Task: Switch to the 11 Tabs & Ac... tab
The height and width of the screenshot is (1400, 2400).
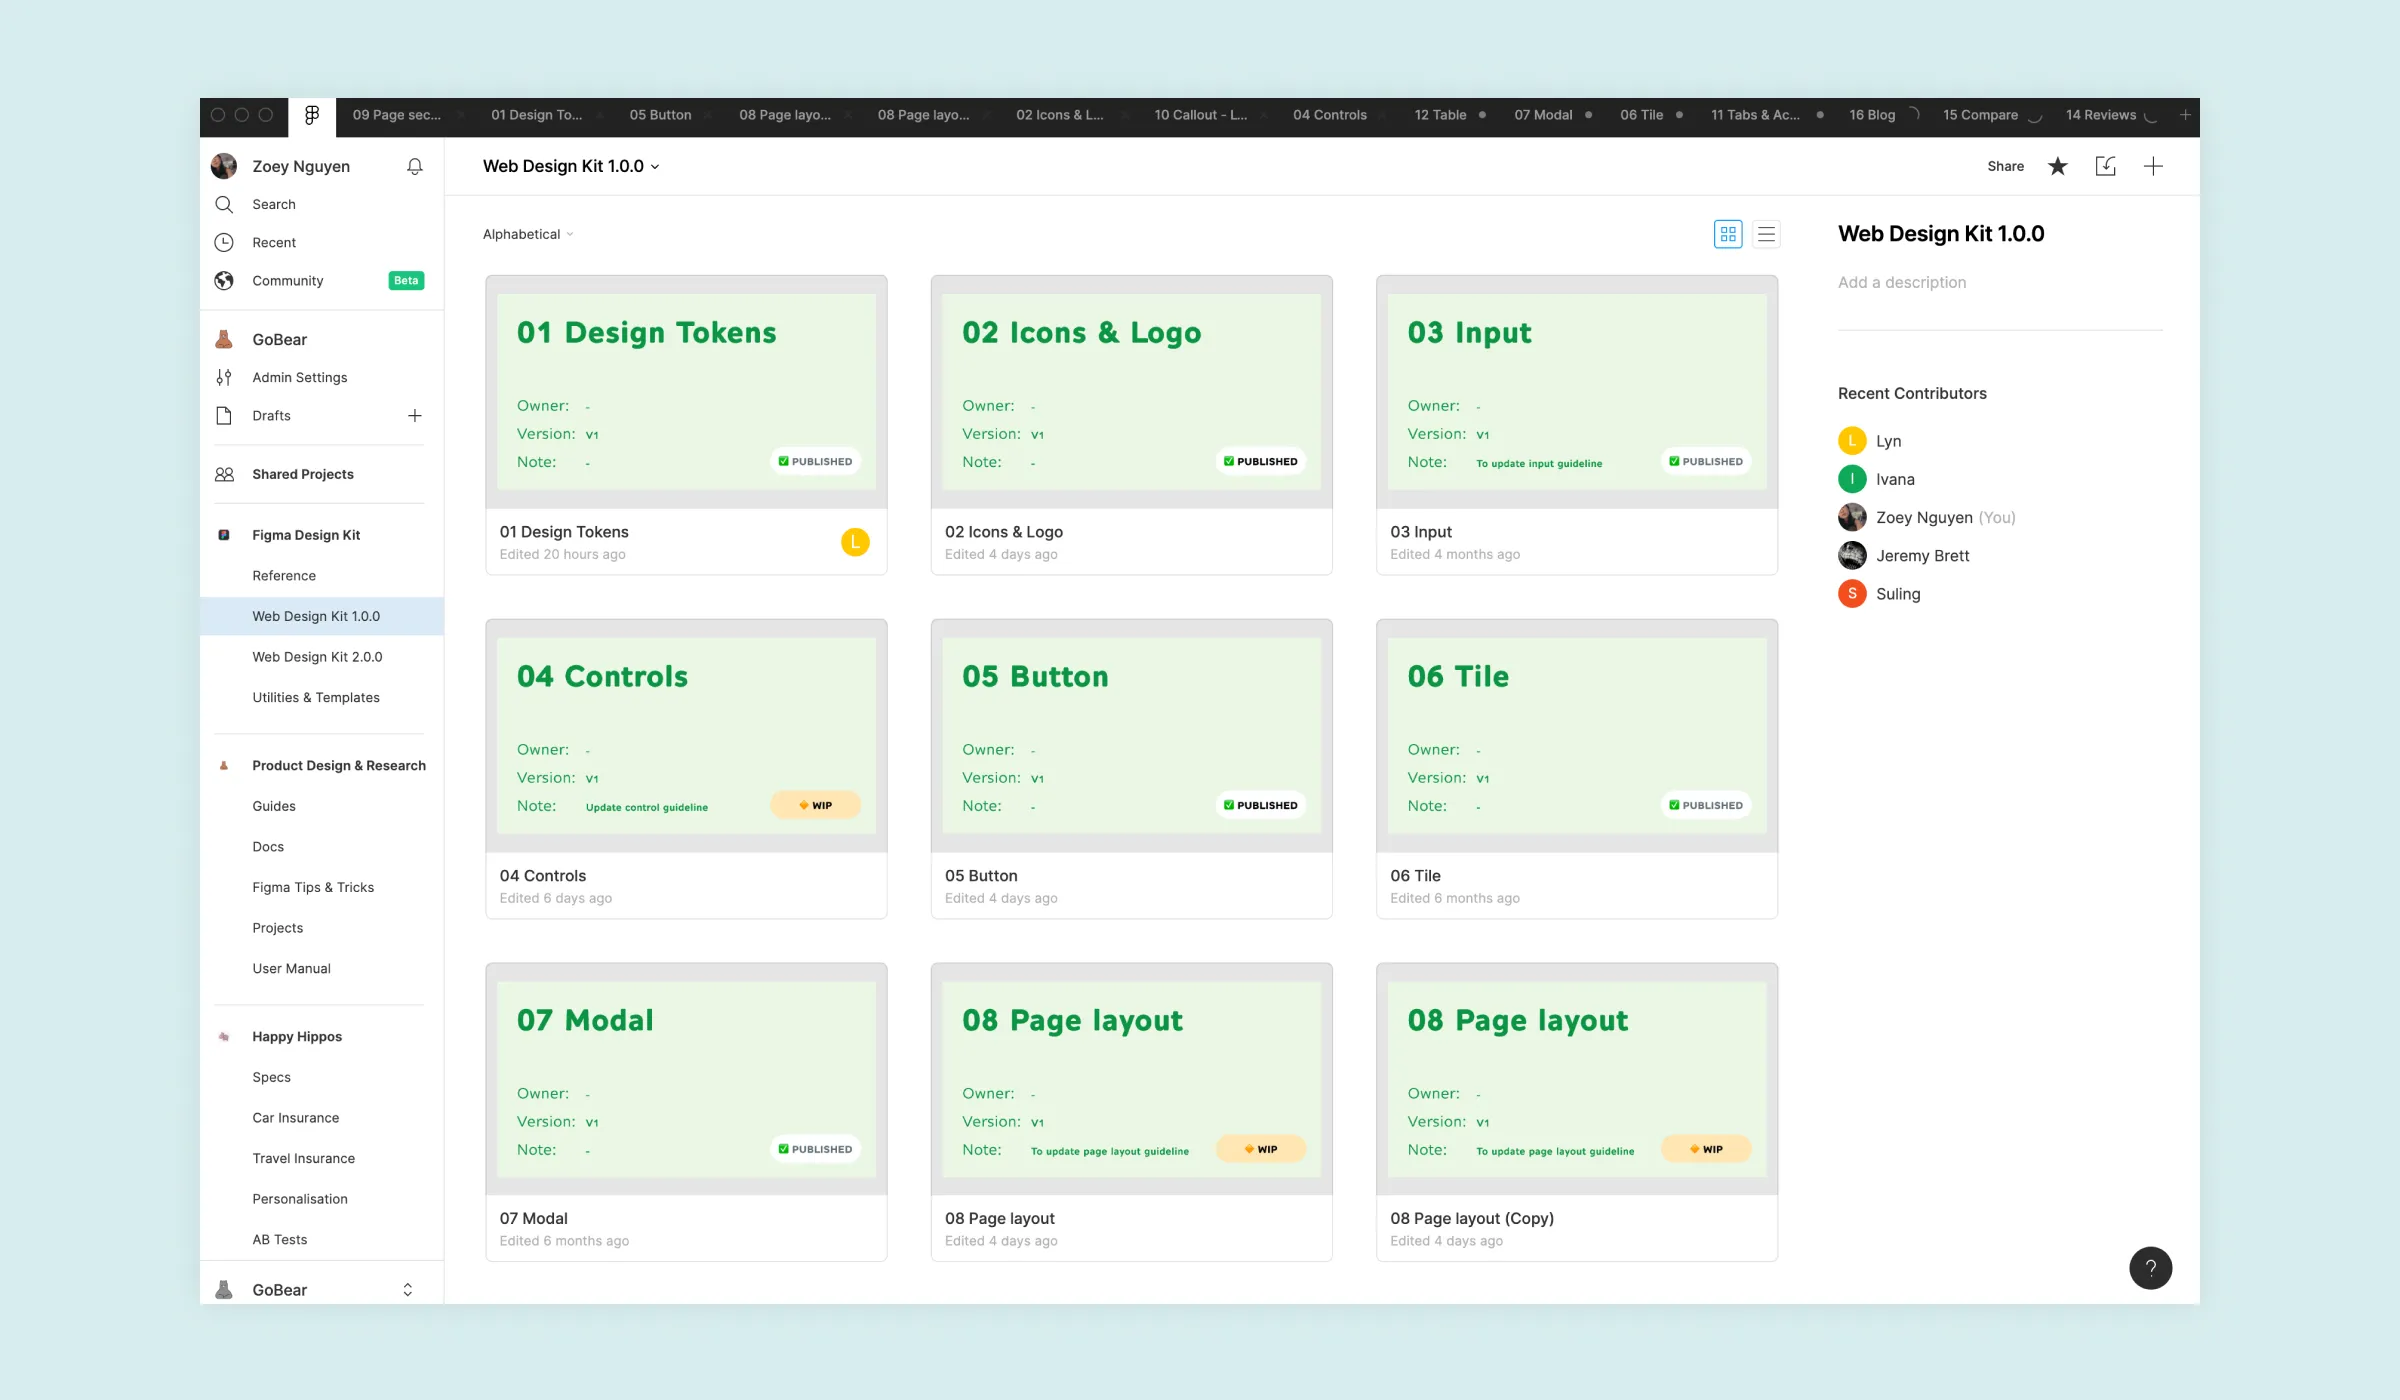Action: click(1755, 115)
